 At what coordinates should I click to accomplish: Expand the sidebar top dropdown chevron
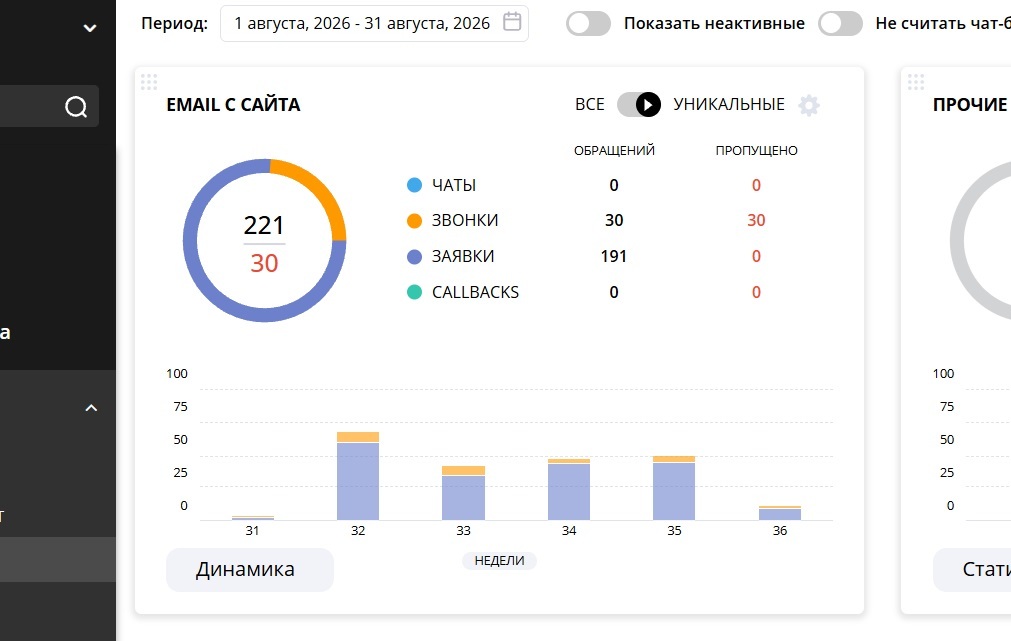(90, 28)
